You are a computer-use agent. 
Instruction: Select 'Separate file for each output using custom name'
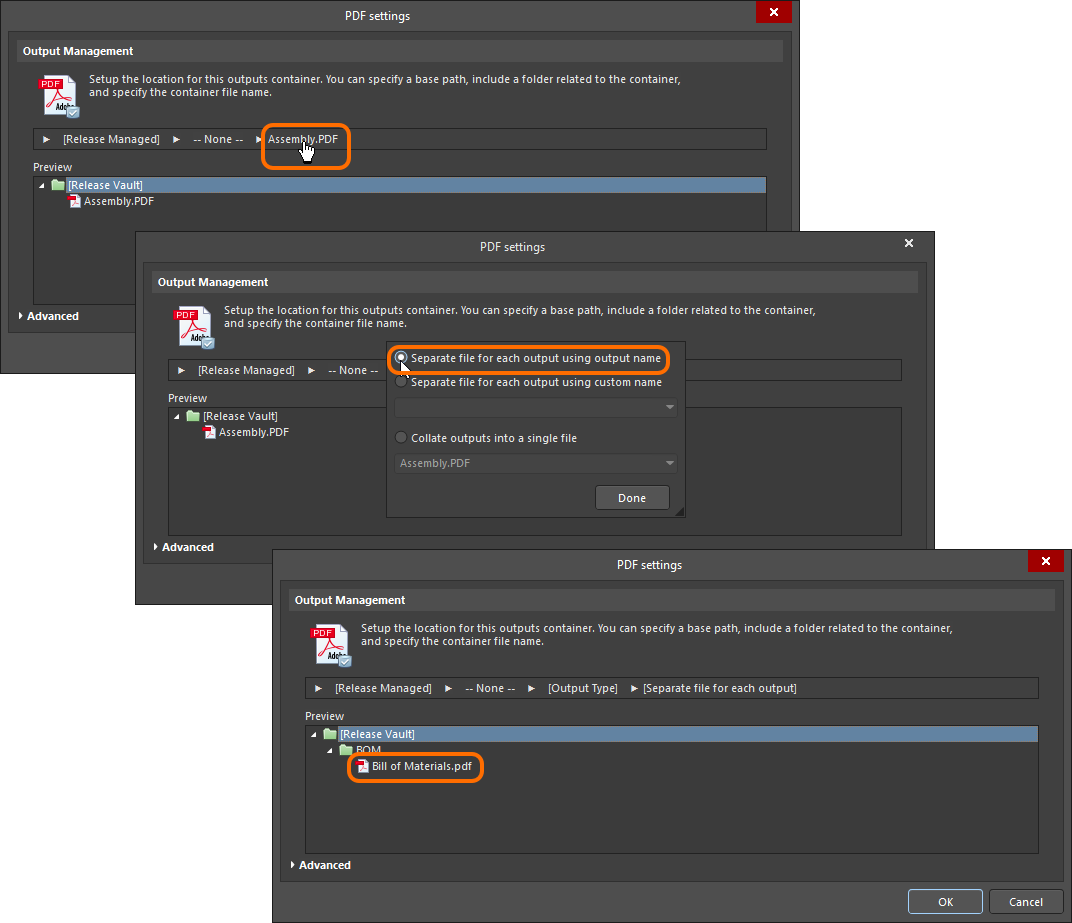[x=402, y=382]
